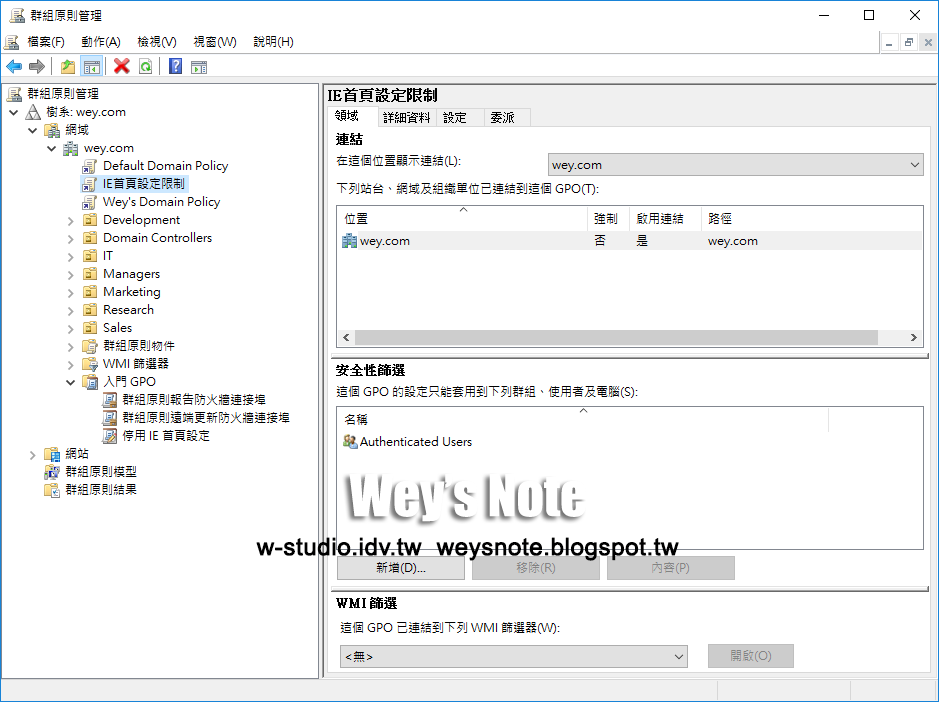Click the 路徑 column header

811,219
